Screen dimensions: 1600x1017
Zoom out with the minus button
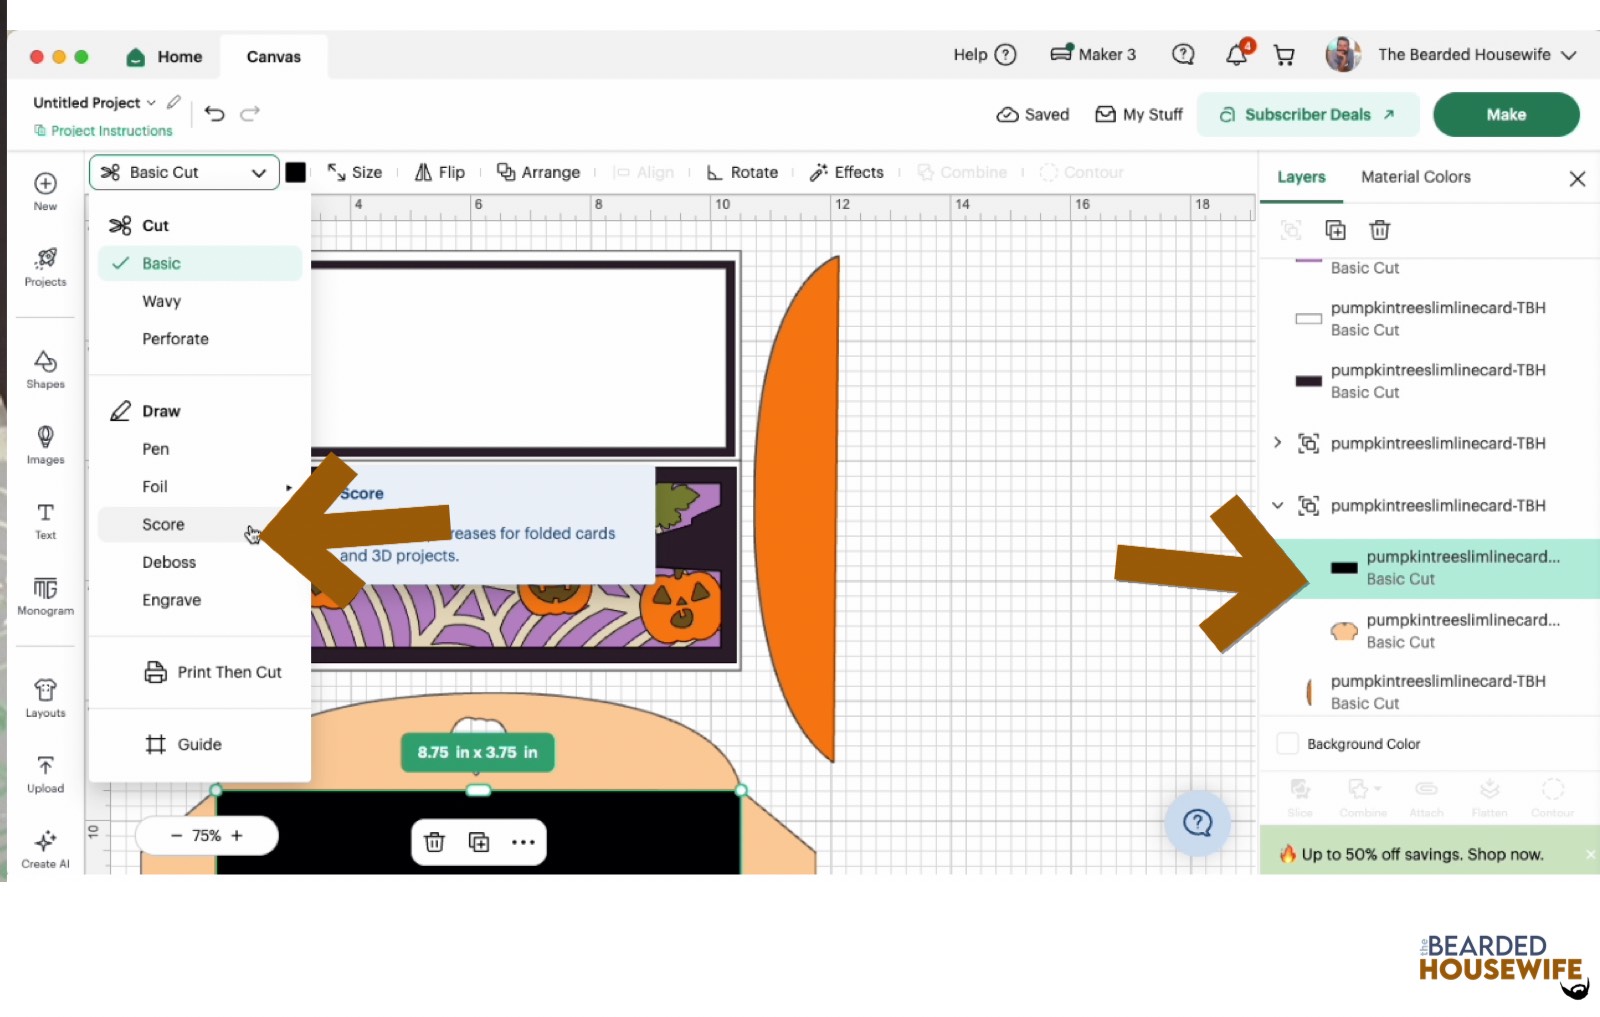(177, 836)
